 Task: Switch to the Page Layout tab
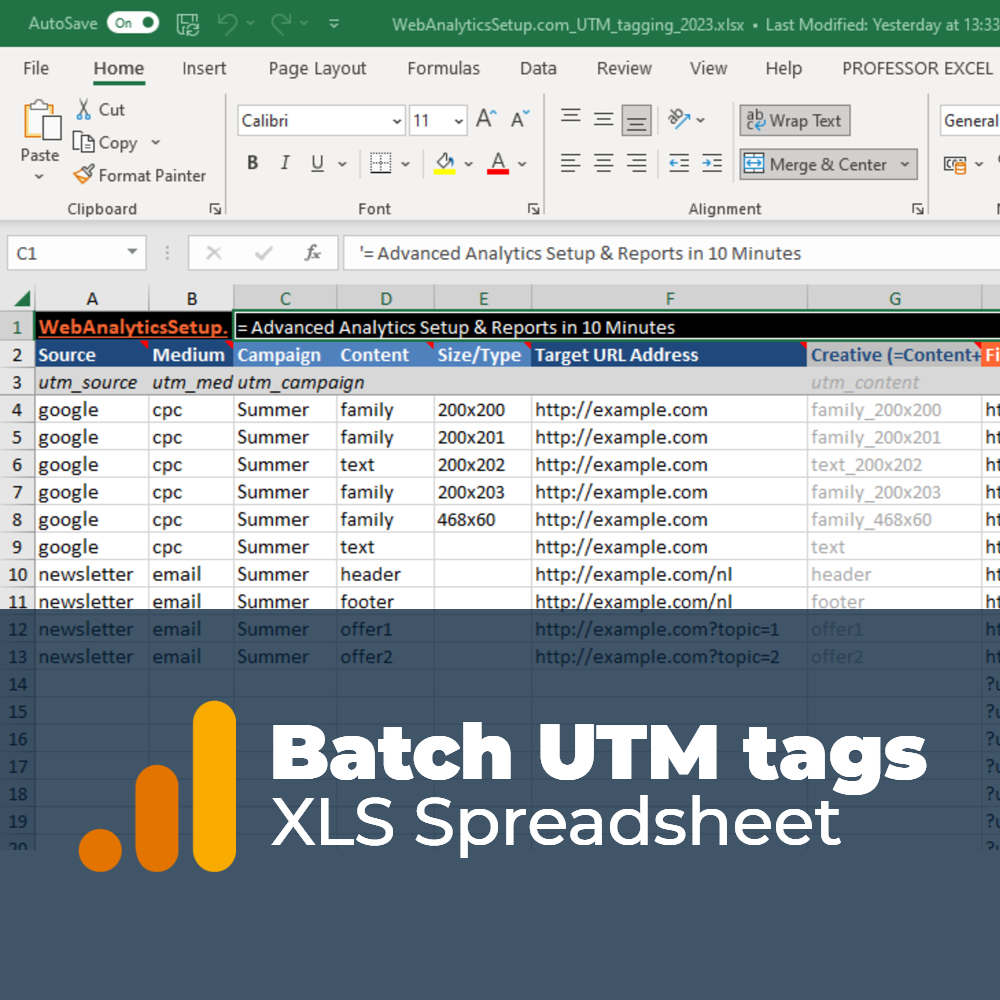pyautogui.click(x=317, y=68)
